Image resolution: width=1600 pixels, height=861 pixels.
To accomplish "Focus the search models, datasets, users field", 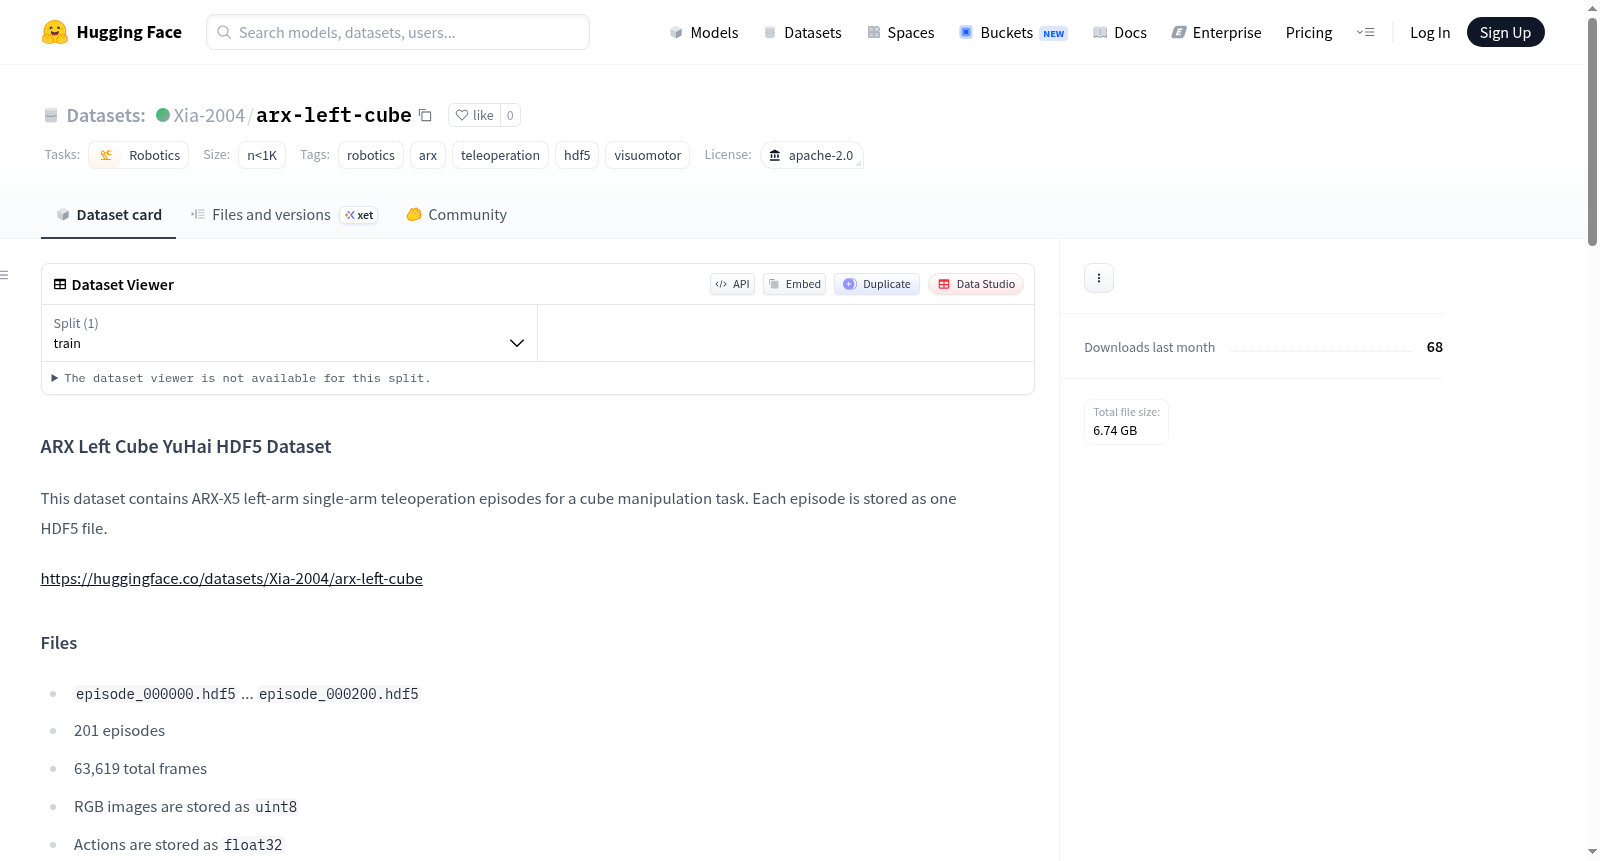I will pos(398,32).
